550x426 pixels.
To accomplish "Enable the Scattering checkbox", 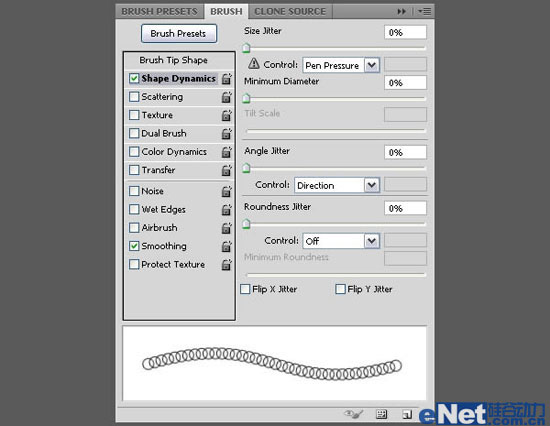I will pos(134,96).
